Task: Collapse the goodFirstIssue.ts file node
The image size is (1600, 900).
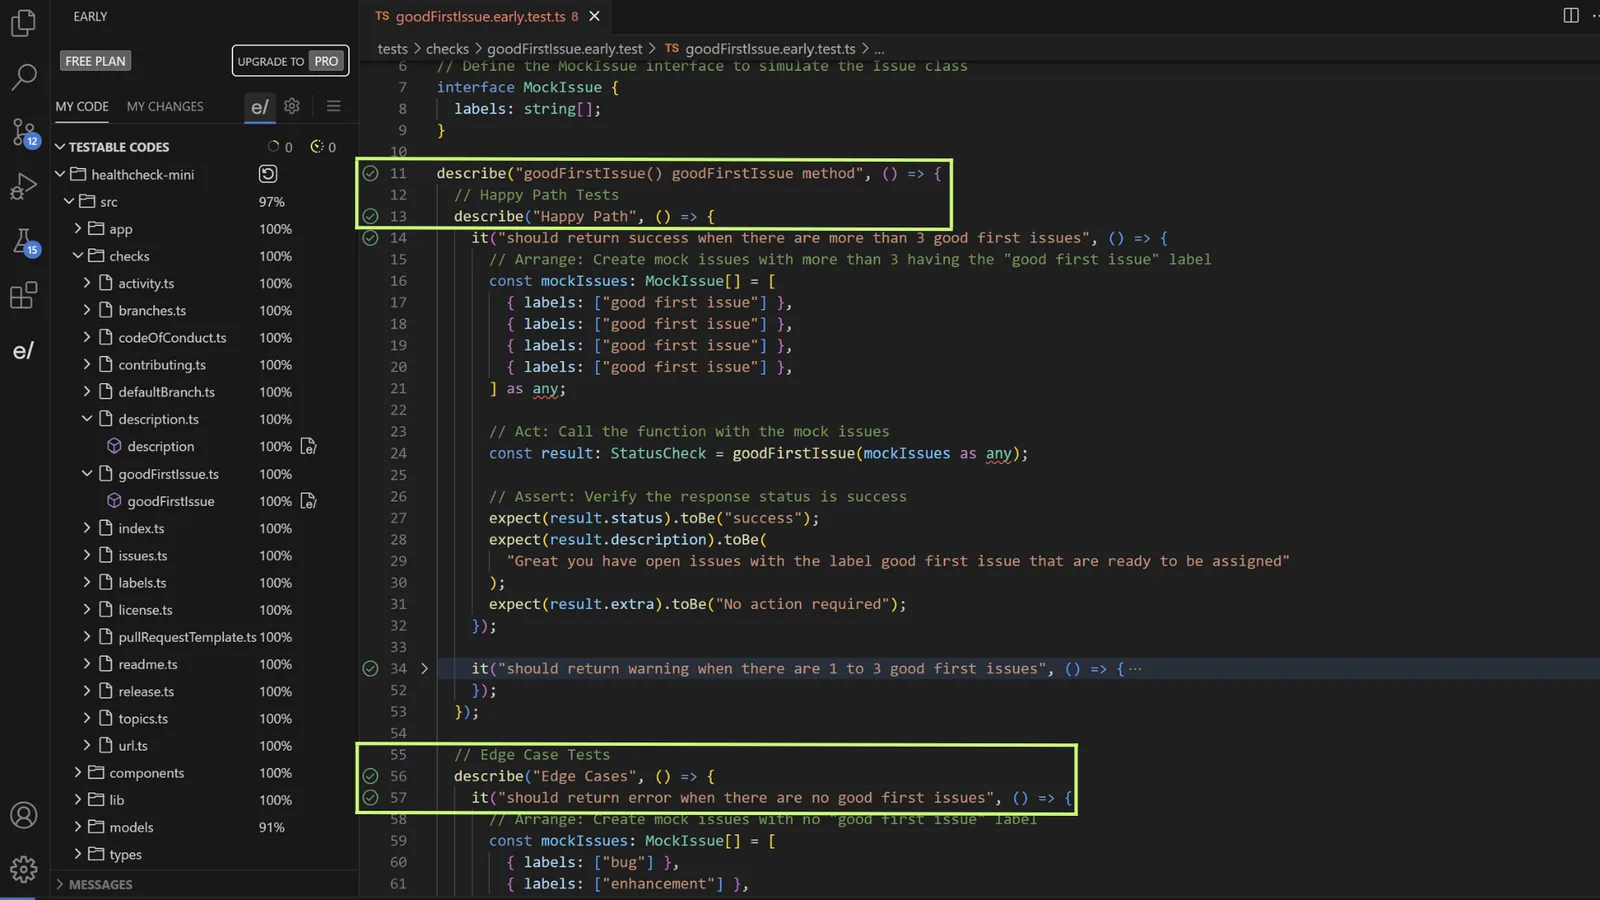Action: (x=87, y=474)
